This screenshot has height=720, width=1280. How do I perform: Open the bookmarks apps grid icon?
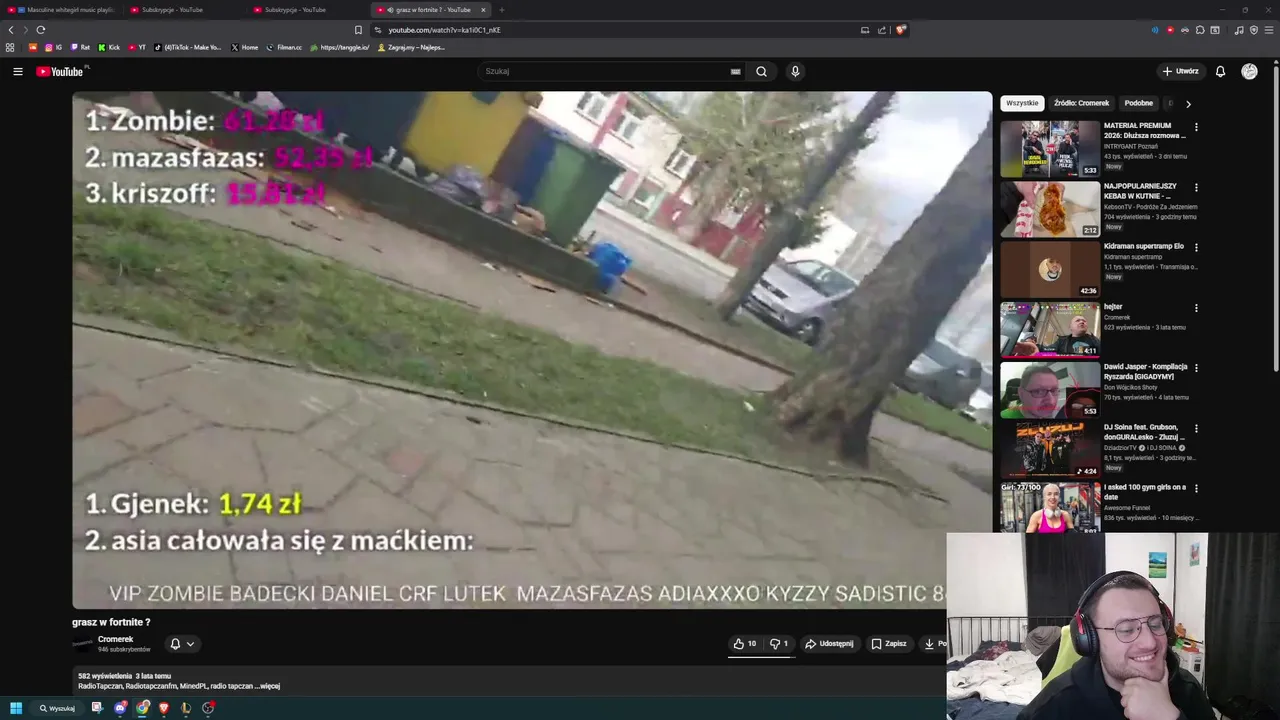(10, 47)
